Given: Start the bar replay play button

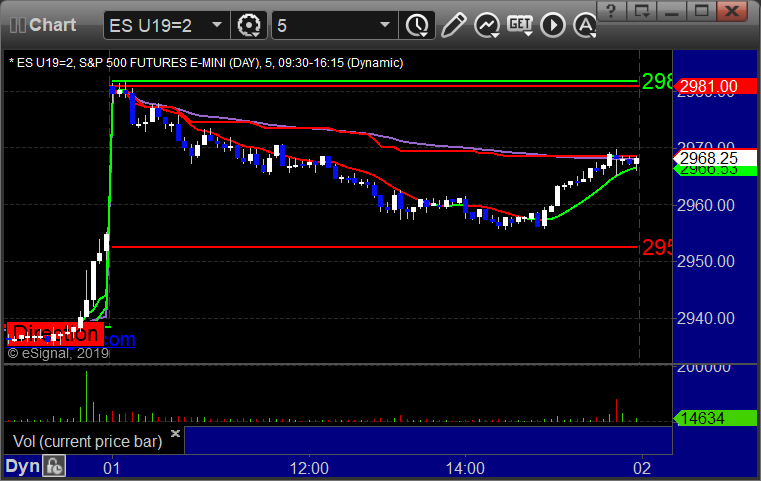Looking at the screenshot, I should pos(553,25).
